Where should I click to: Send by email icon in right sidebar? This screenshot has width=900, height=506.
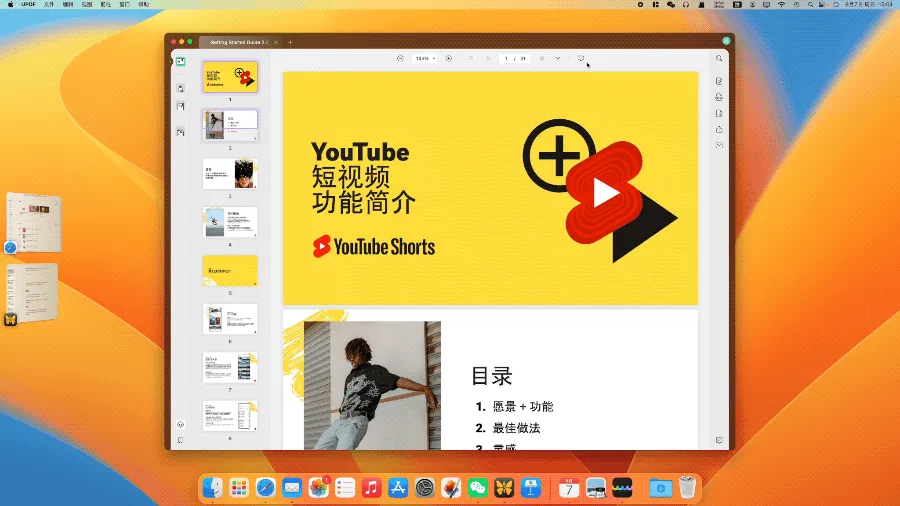click(x=719, y=145)
